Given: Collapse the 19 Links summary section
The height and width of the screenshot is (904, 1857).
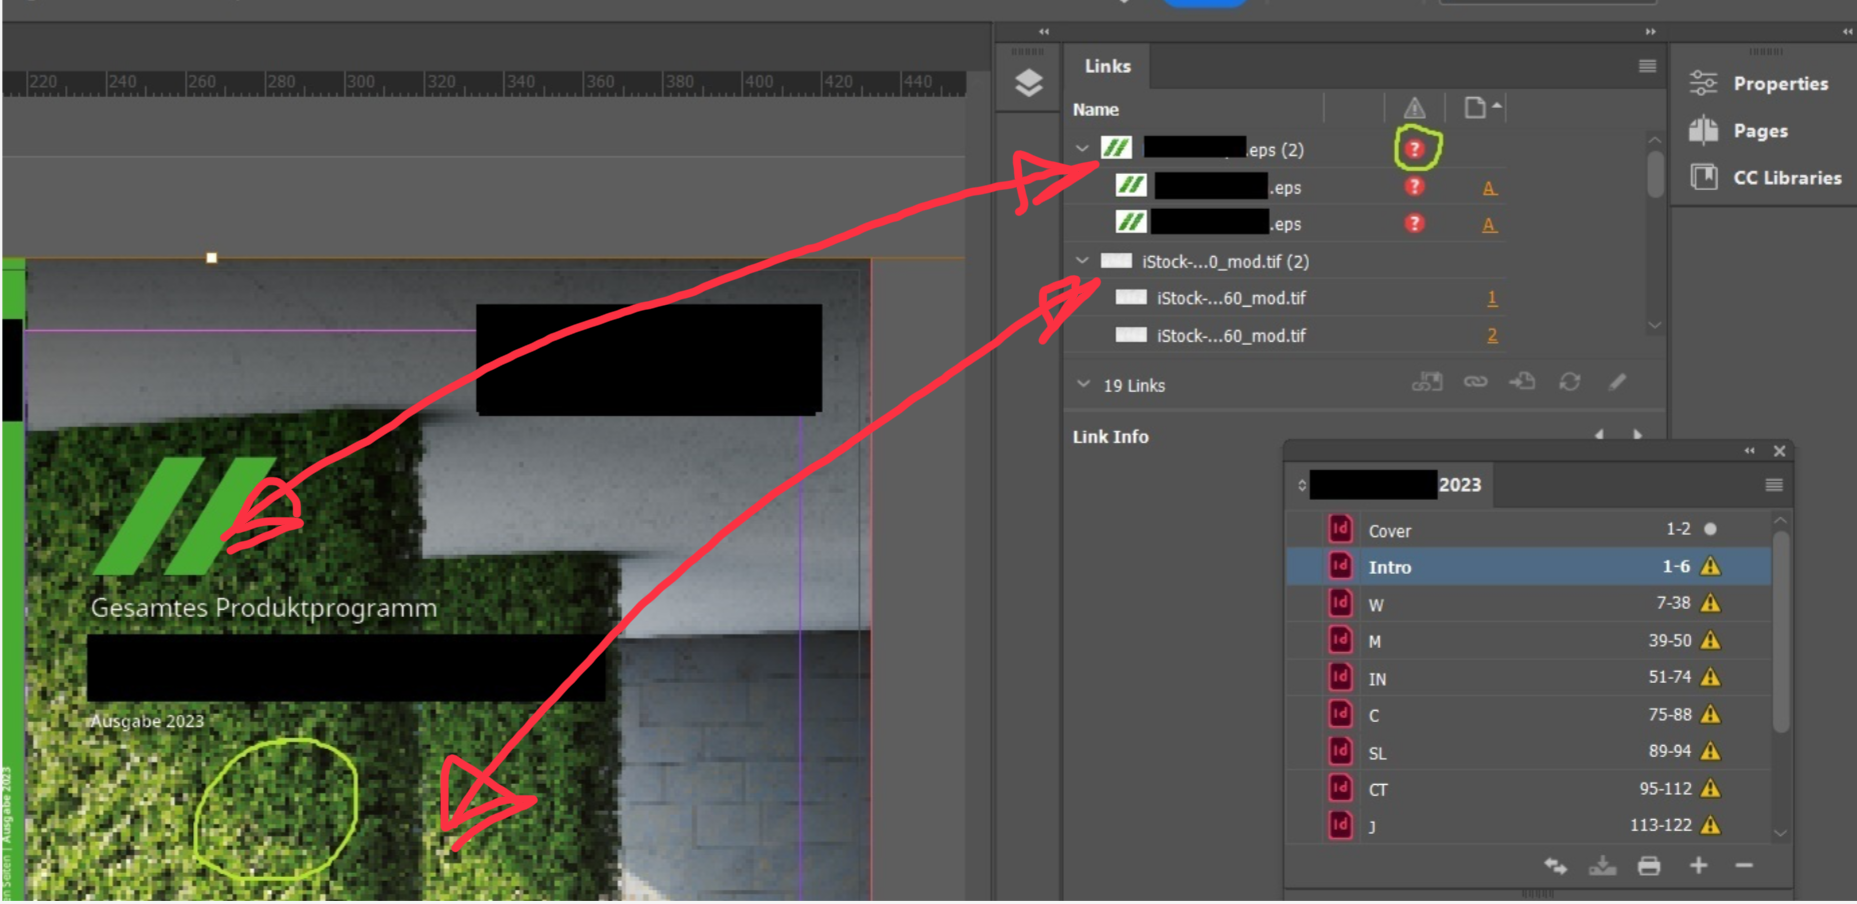Looking at the screenshot, I should tap(1081, 385).
